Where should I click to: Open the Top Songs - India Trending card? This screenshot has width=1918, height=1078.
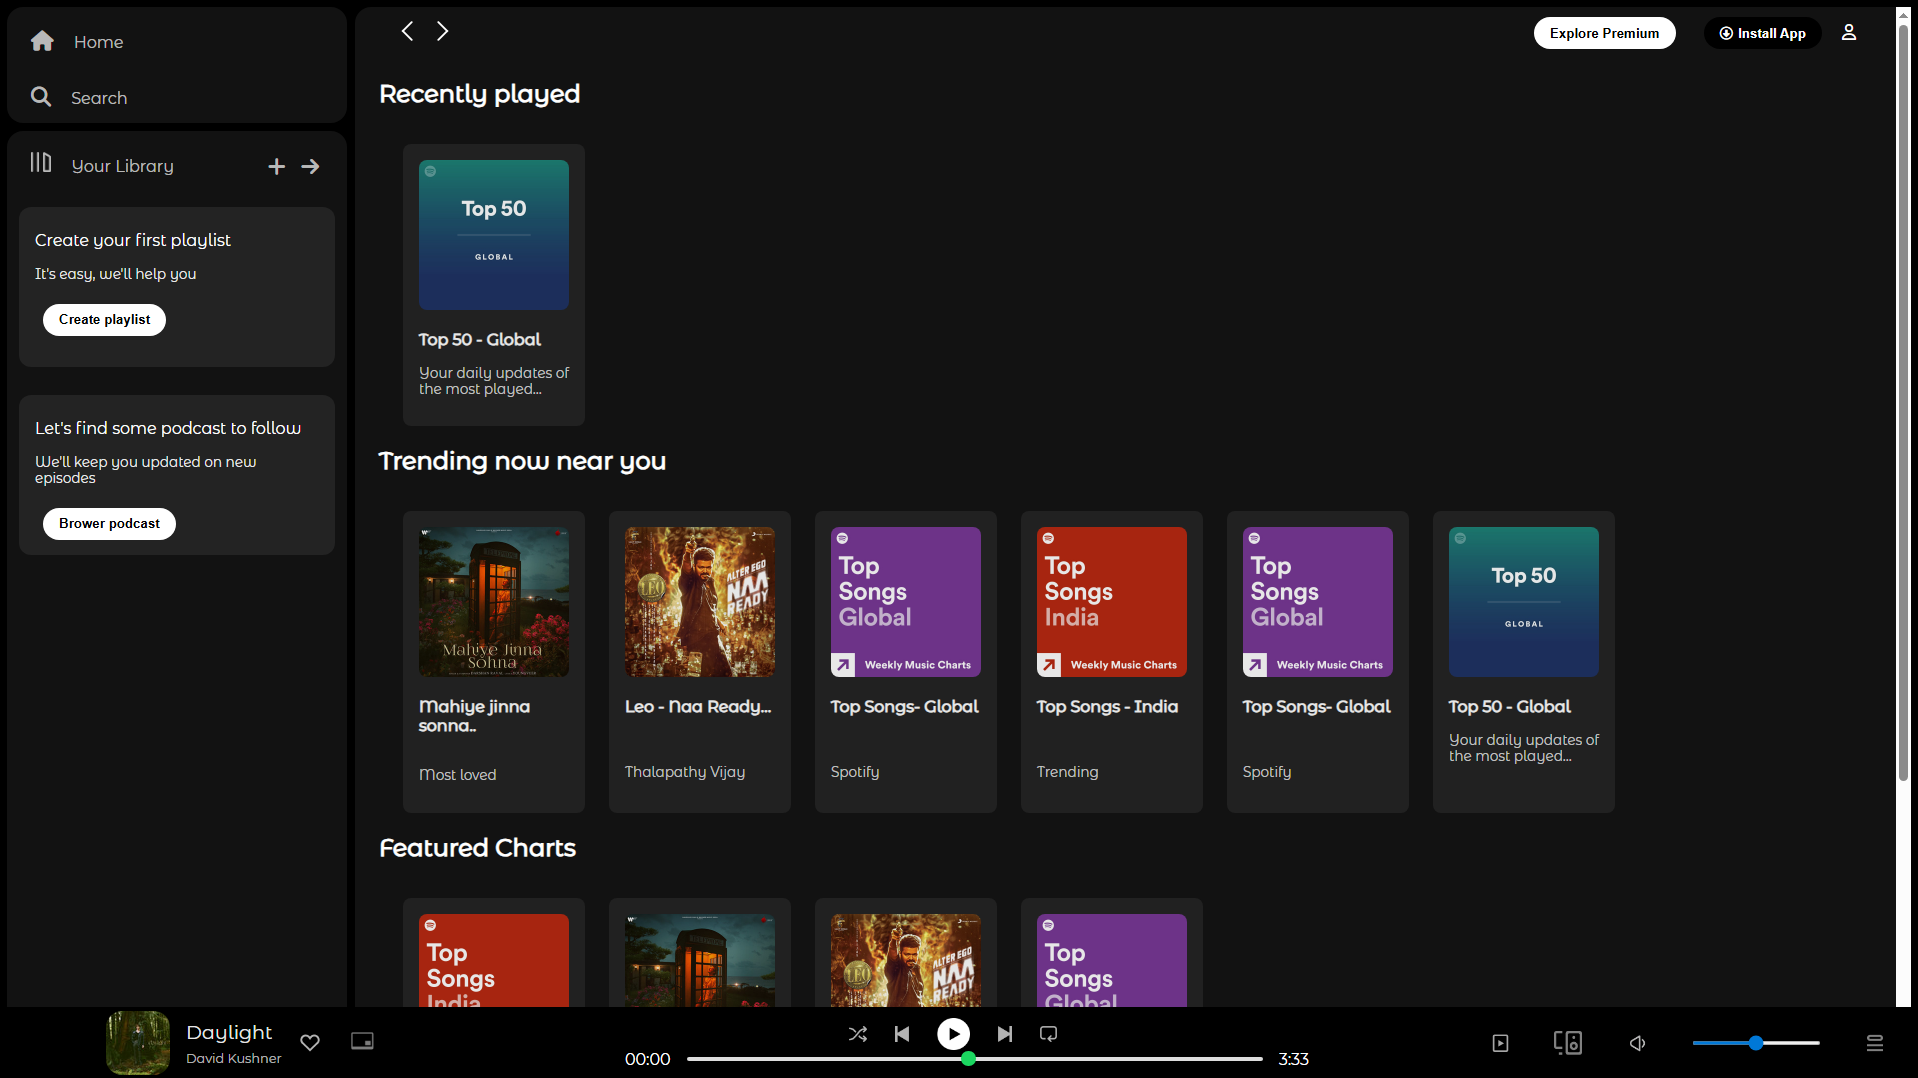(x=1112, y=662)
